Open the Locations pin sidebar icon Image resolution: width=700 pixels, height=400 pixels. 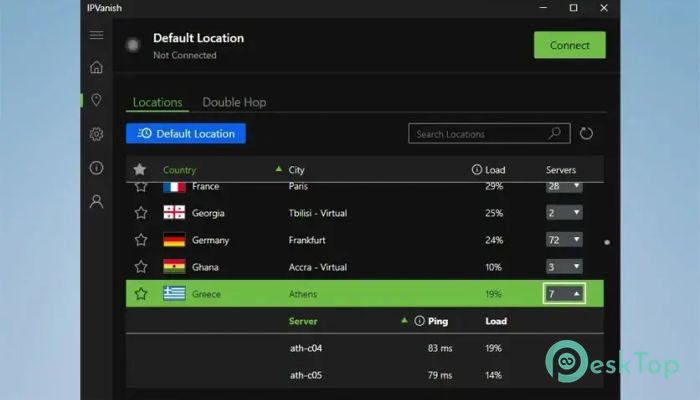pyautogui.click(x=96, y=100)
